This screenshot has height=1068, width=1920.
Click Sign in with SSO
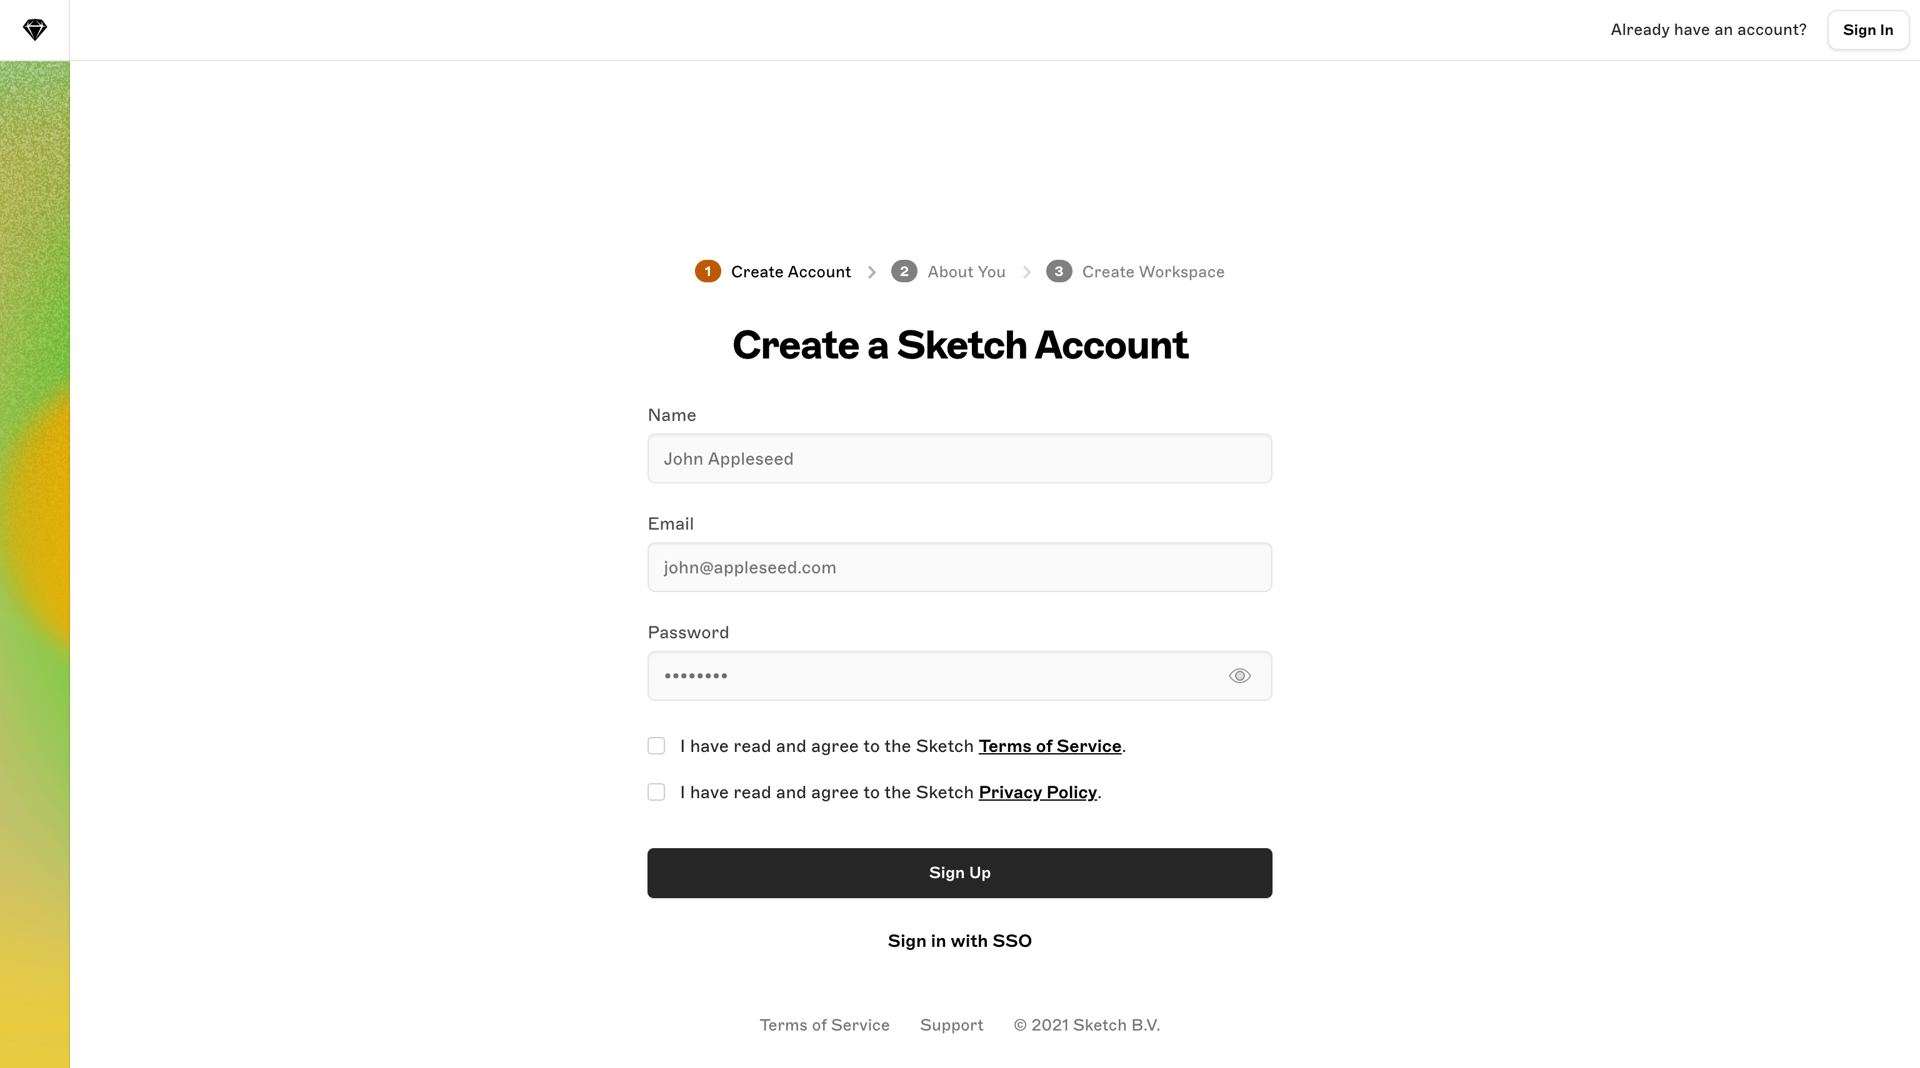959,940
